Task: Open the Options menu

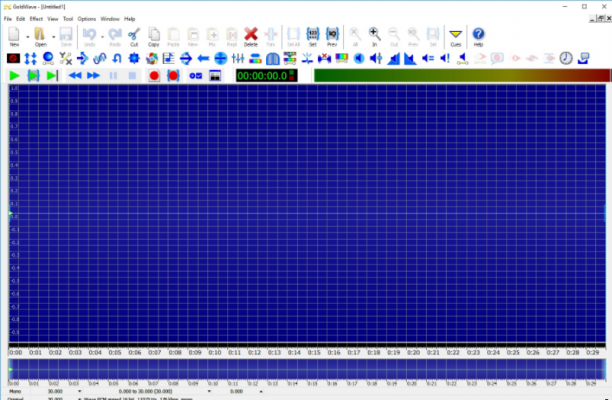Action: [x=86, y=19]
